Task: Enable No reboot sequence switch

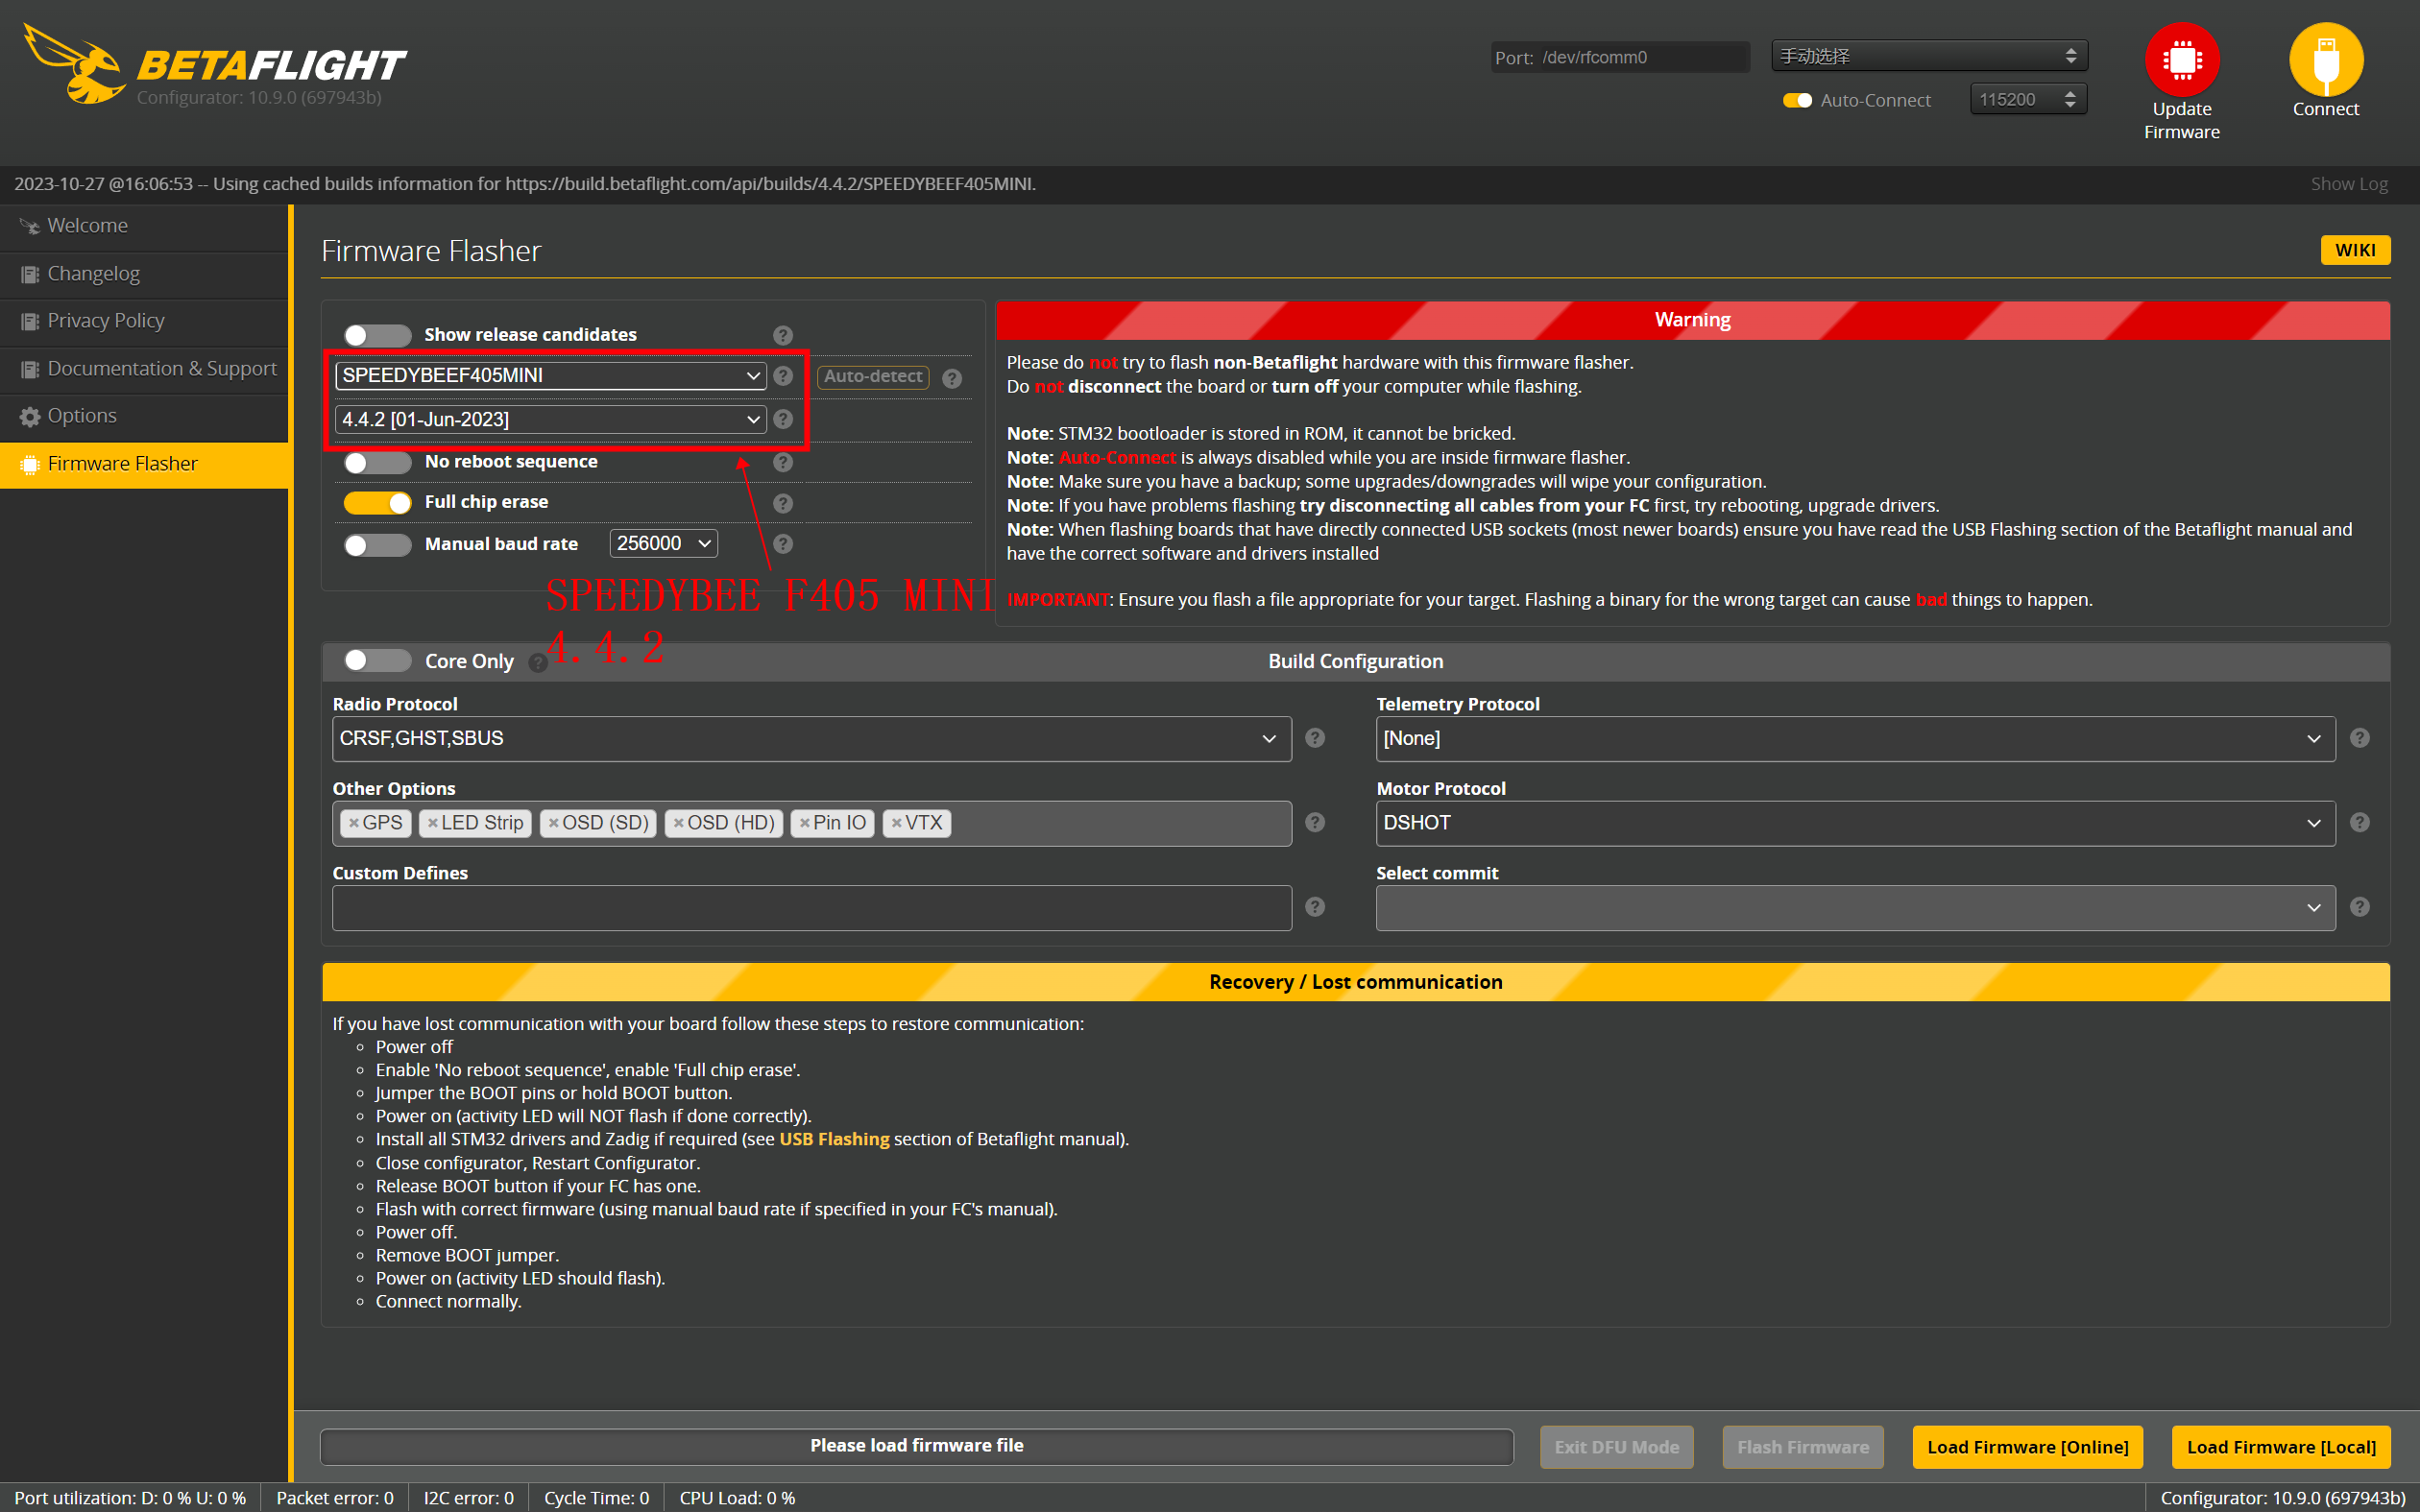Action: [x=377, y=462]
